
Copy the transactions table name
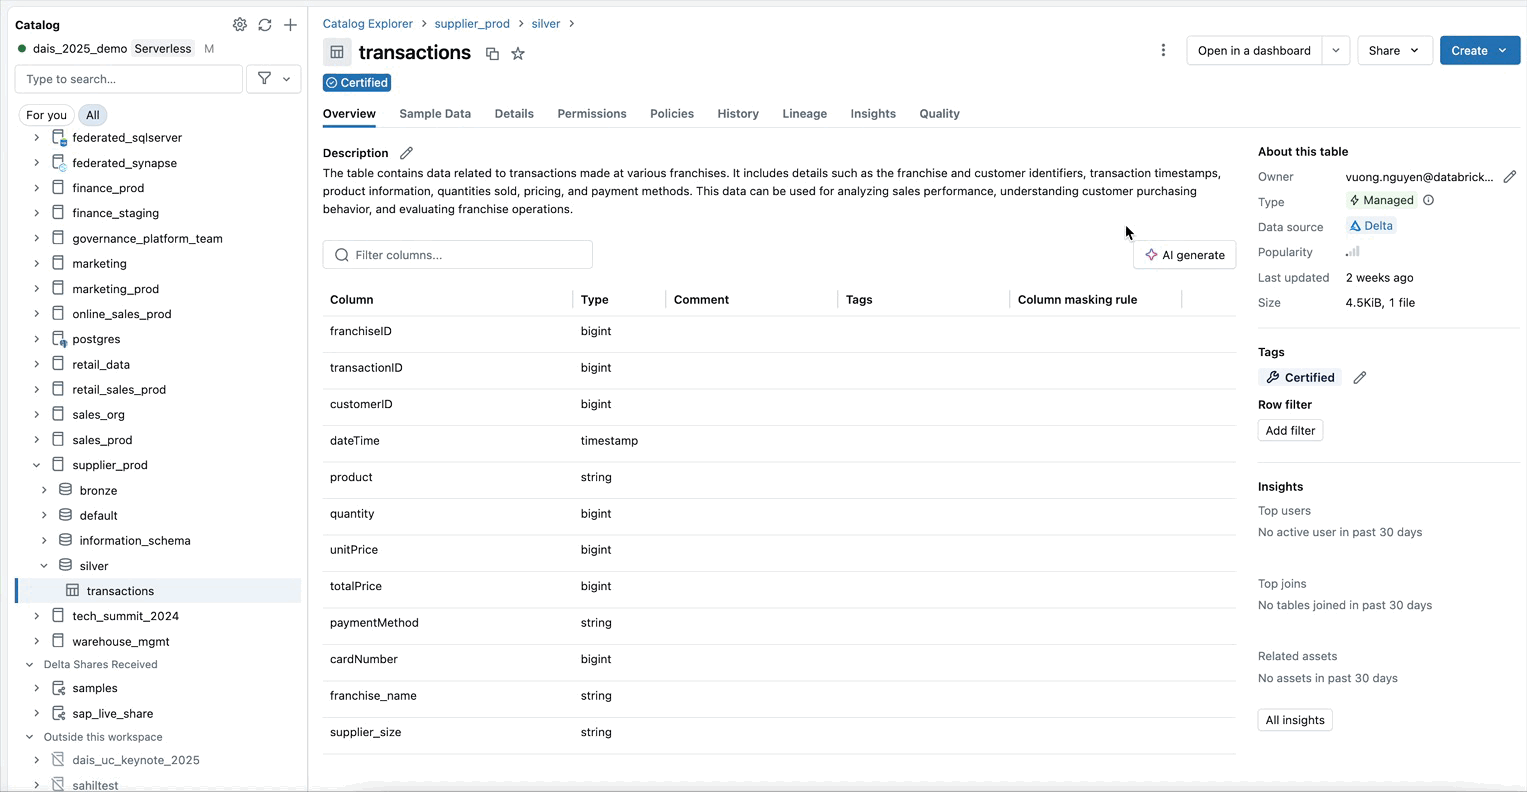(x=492, y=54)
